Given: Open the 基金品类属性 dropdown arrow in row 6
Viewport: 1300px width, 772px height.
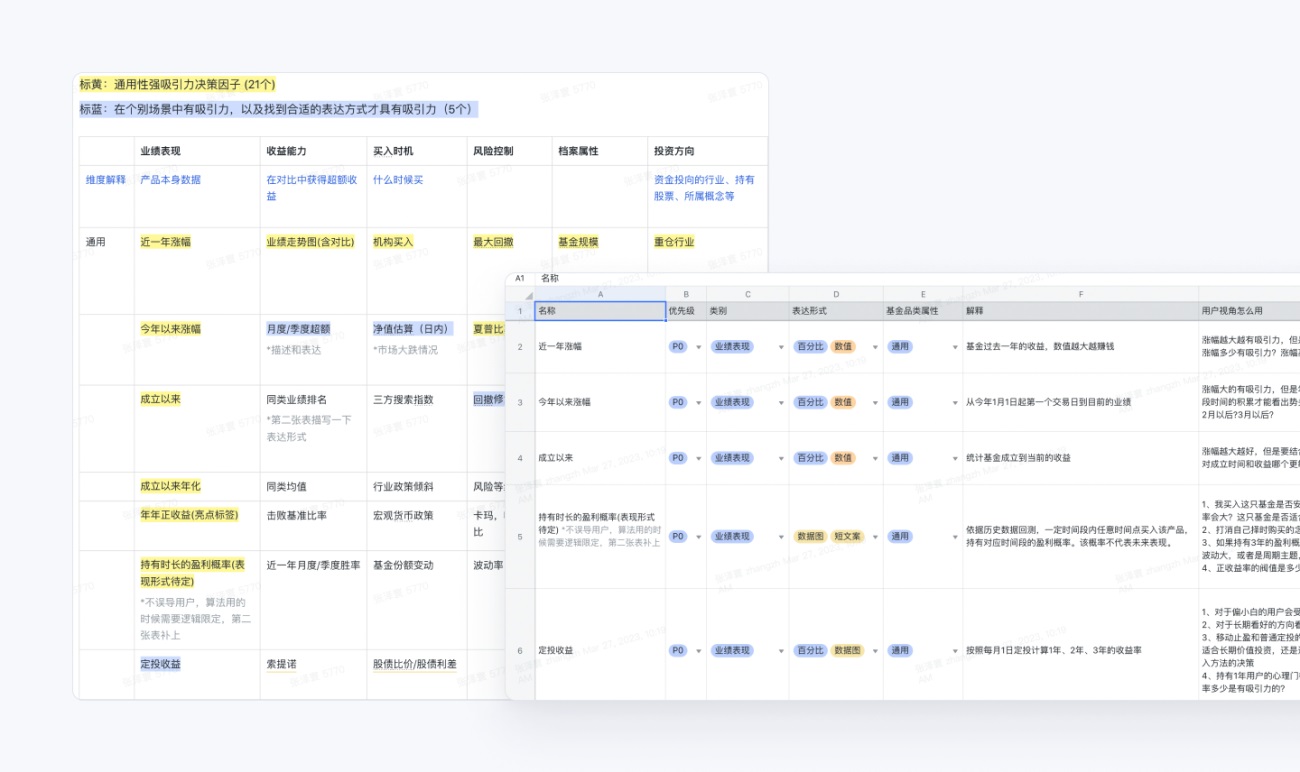Looking at the screenshot, I should tap(955, 651).
